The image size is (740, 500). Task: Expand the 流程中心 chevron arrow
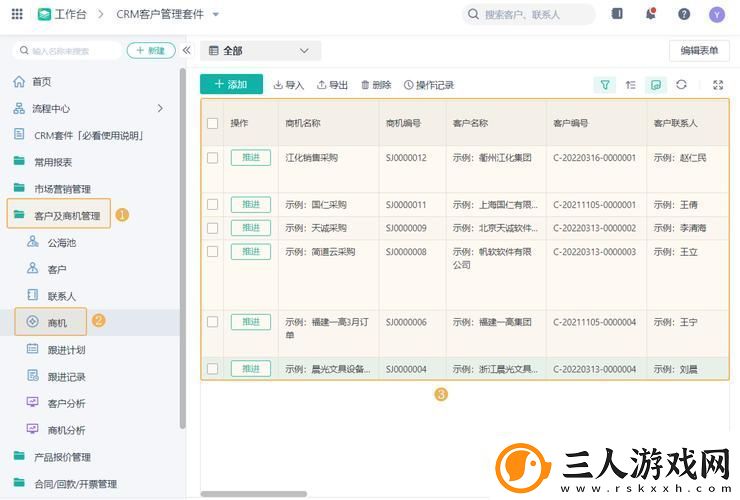click(x=160, y=109)
